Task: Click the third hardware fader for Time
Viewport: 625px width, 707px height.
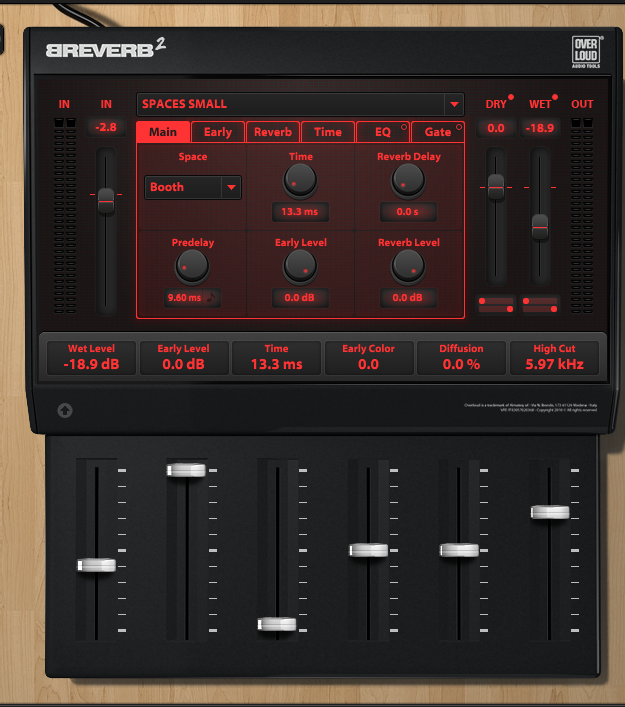Action: 277,624
